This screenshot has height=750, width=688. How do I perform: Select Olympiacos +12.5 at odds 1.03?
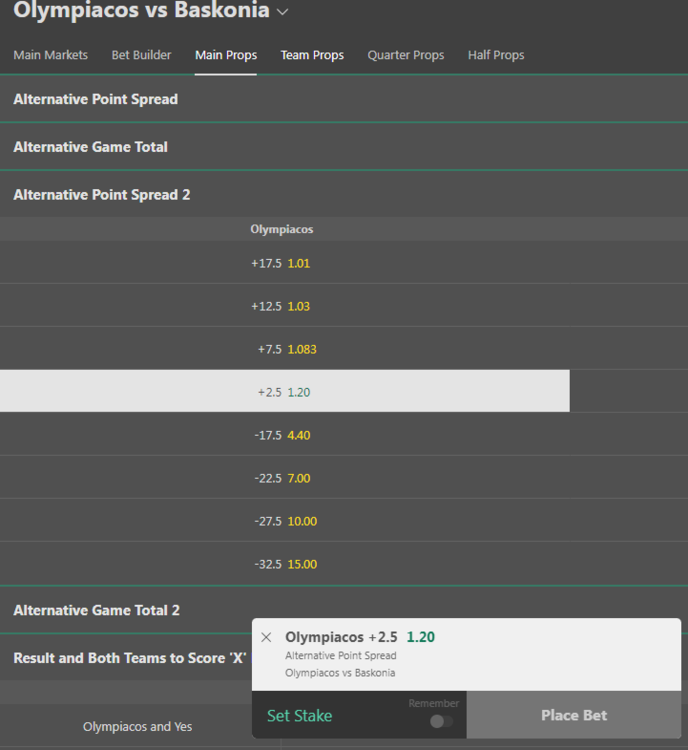285,305
